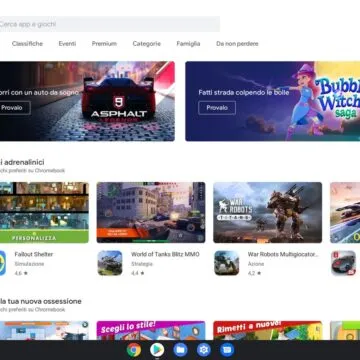This screenshot has width=360, height=360.
Task: Click World of Tanks Blitz MMO title
Action: click(x=165, y=254)
